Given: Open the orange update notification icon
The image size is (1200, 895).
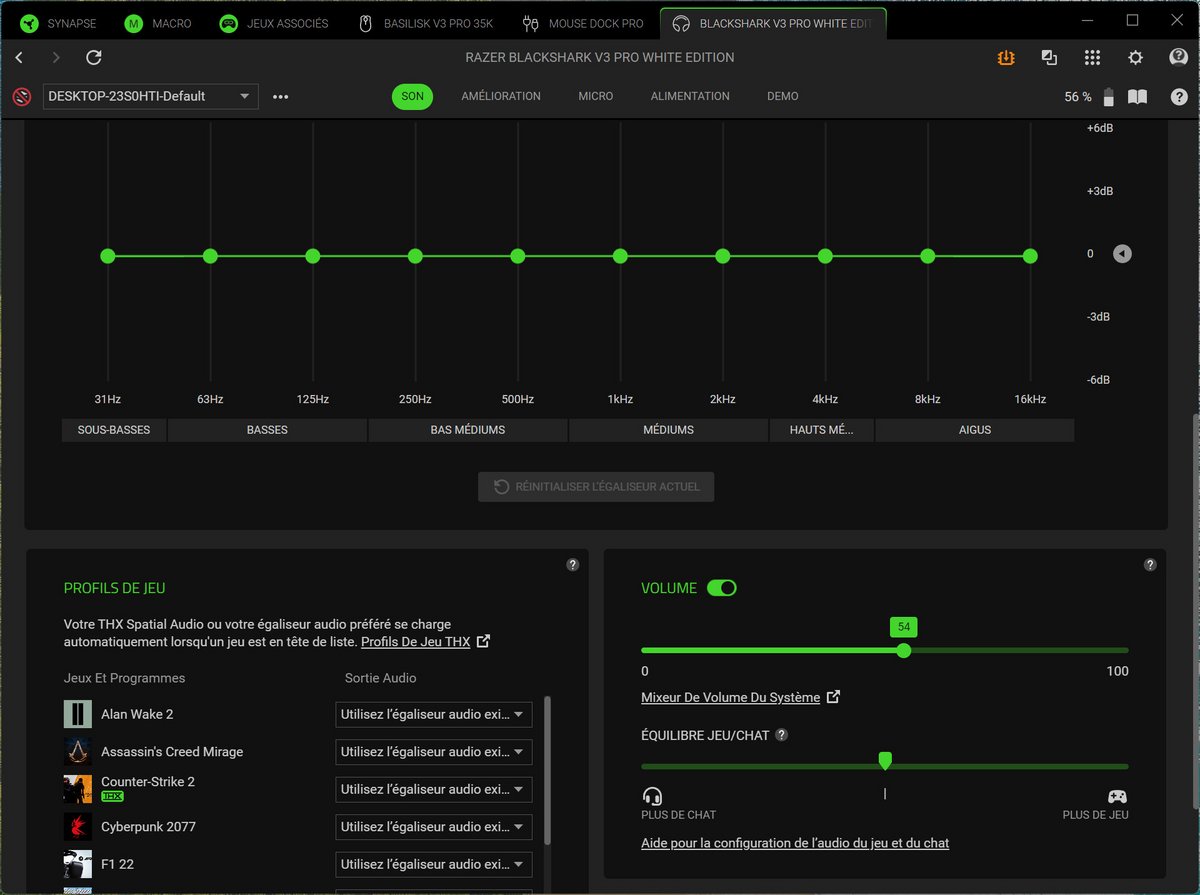Looking at the screenshot, I should point(1006,58).
